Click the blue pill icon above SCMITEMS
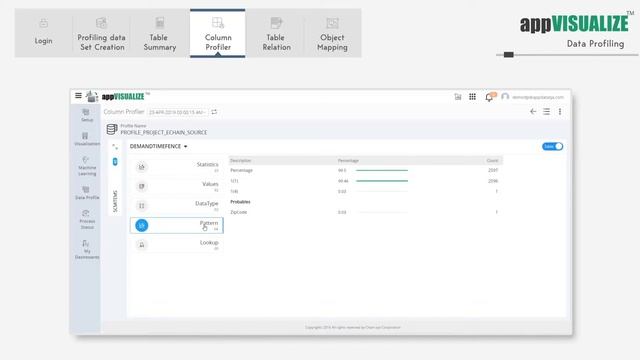 coord(115,162)
